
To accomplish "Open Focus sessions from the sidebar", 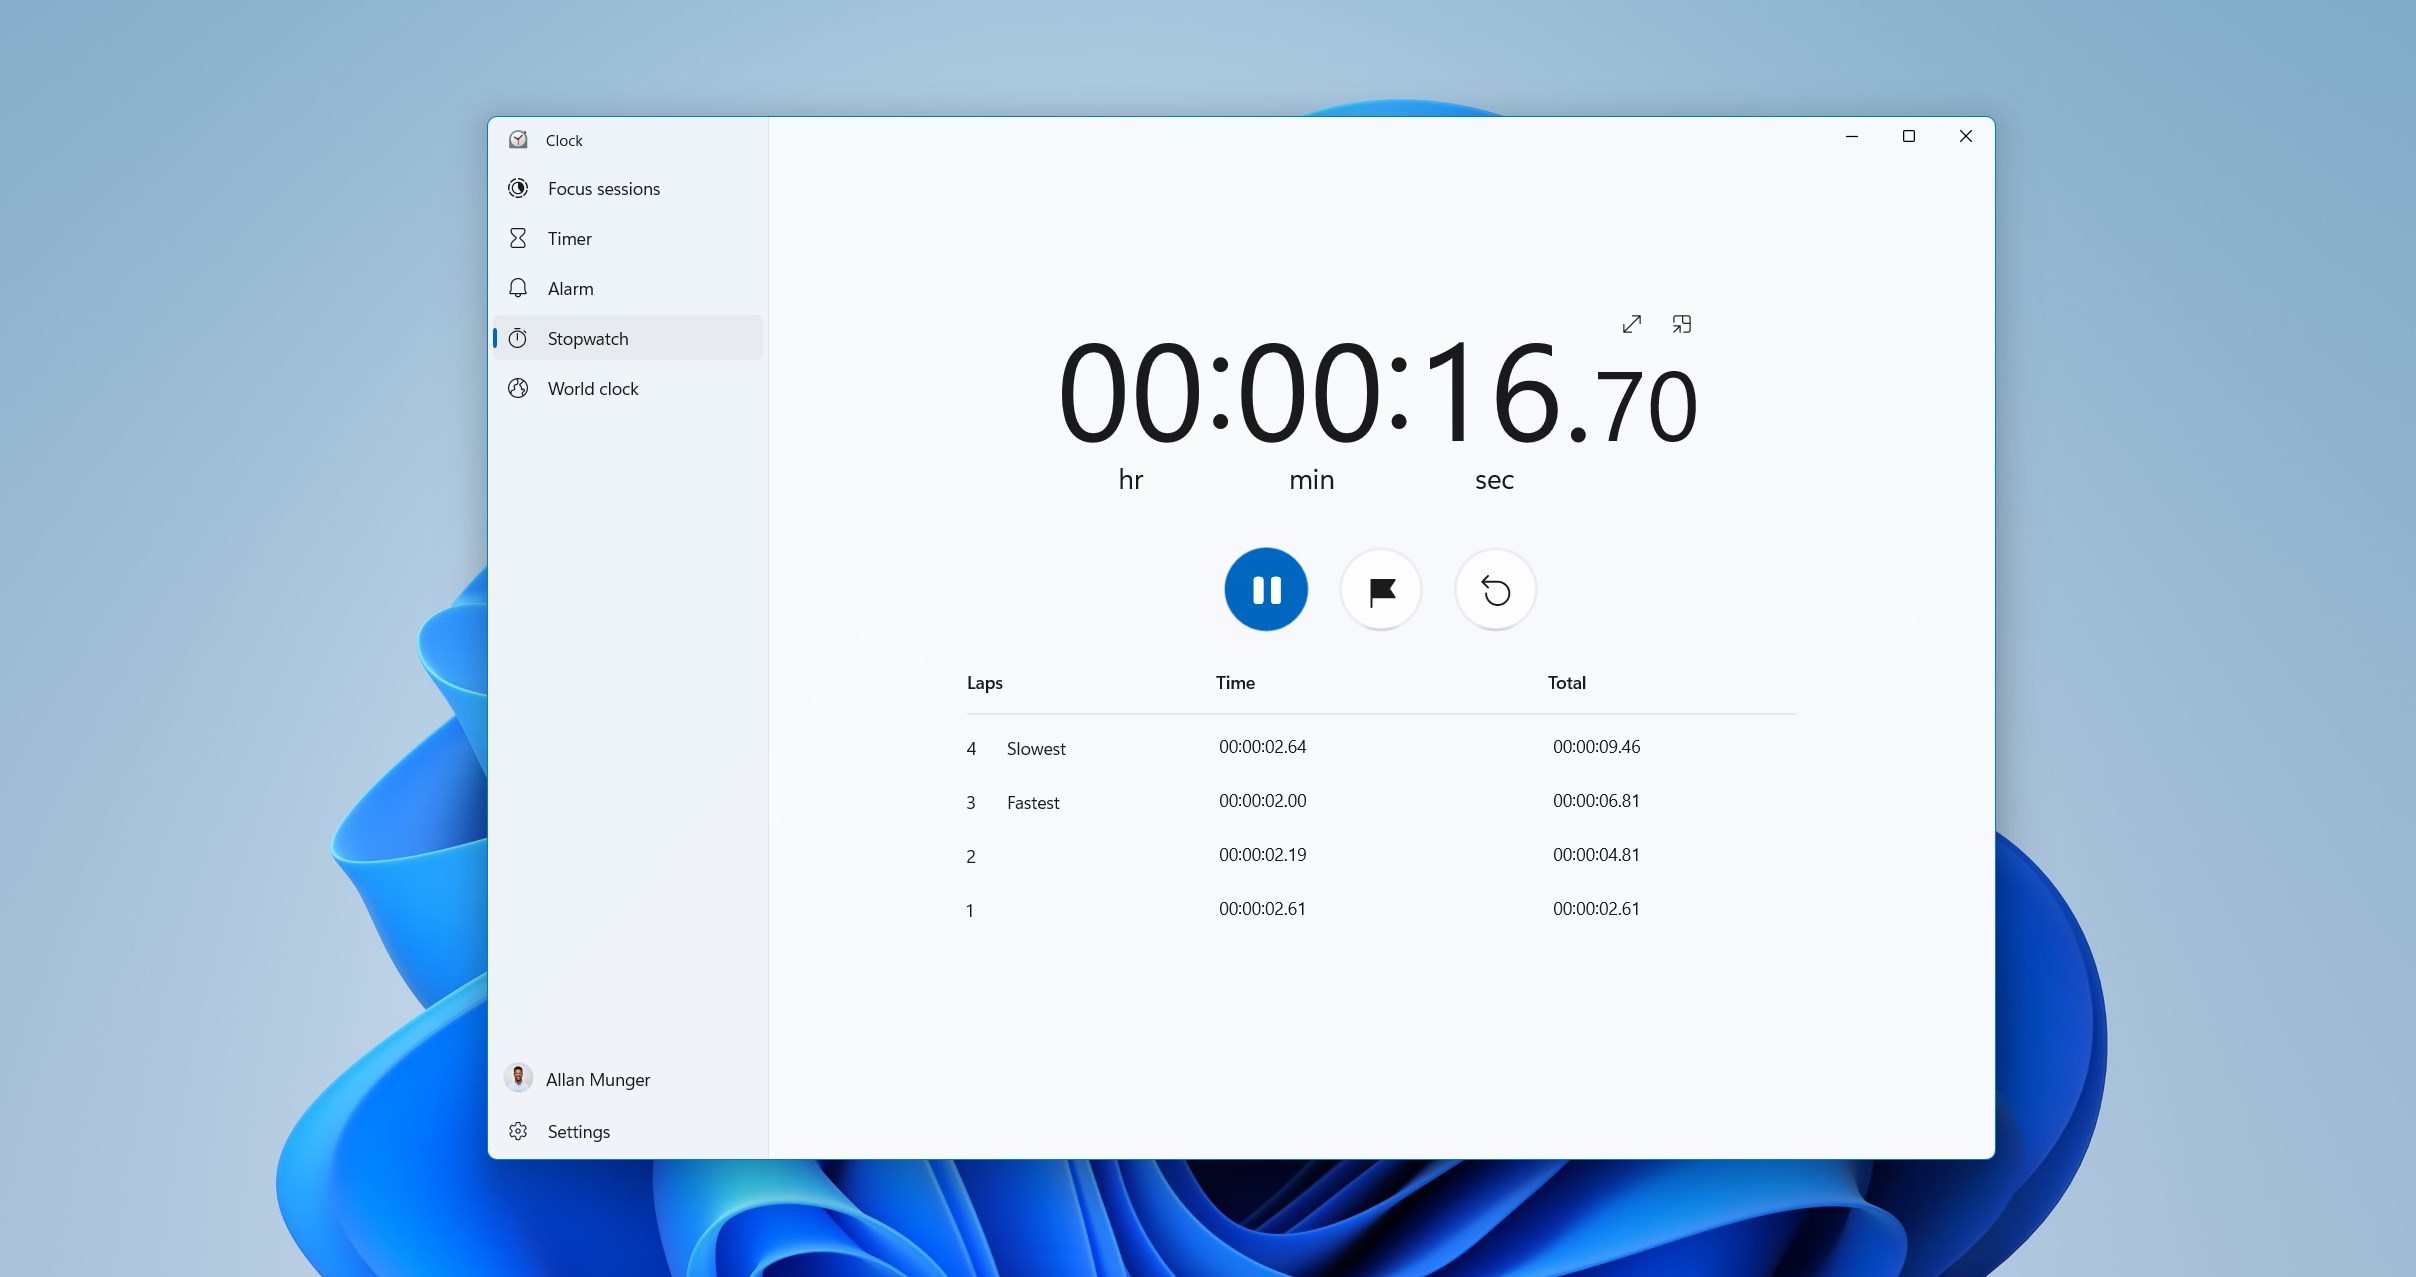I will pyautogui.click(x=604, y=188).
